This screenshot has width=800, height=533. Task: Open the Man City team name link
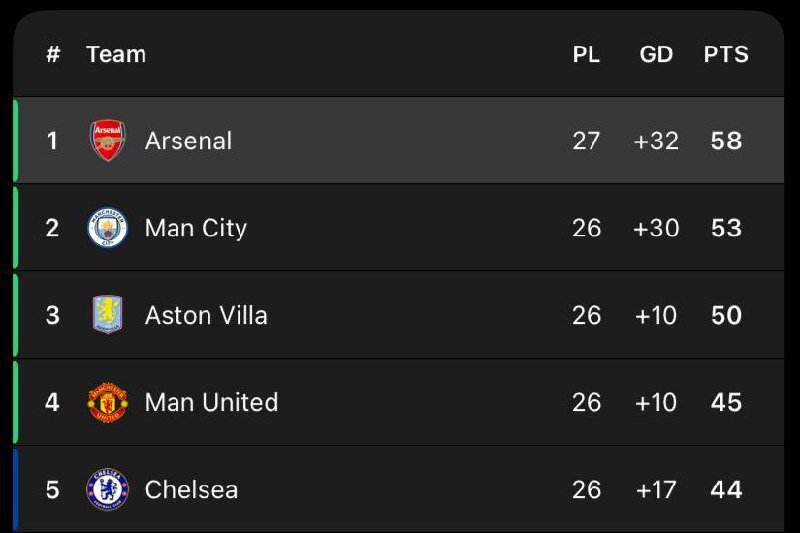tap(195, 228)
